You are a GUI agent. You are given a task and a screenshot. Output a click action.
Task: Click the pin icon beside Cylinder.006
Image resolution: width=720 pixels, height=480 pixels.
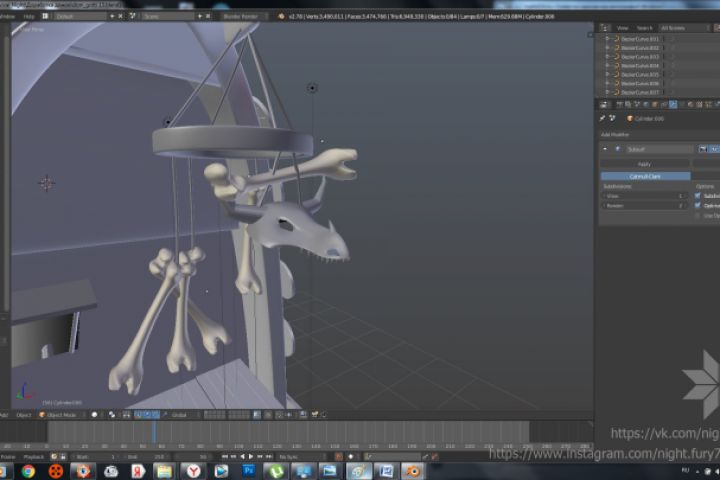click(602, 119)
